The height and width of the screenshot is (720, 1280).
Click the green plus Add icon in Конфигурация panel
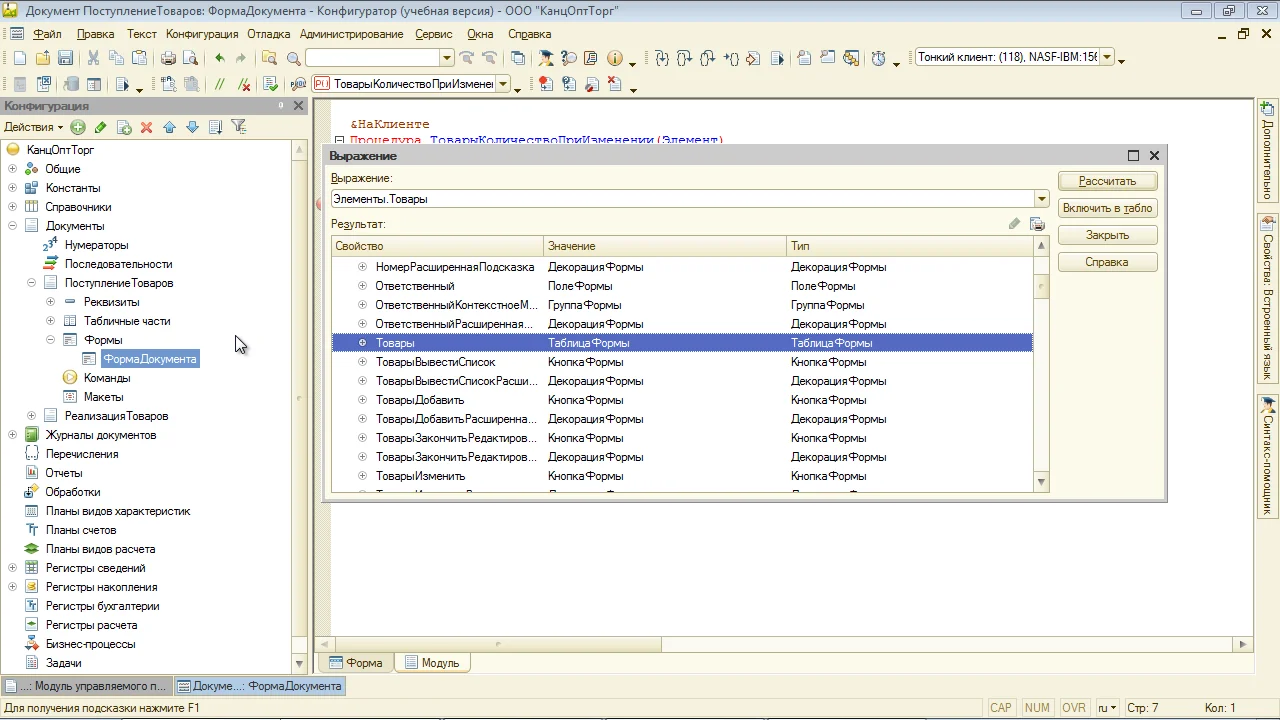tap(78, 127)
